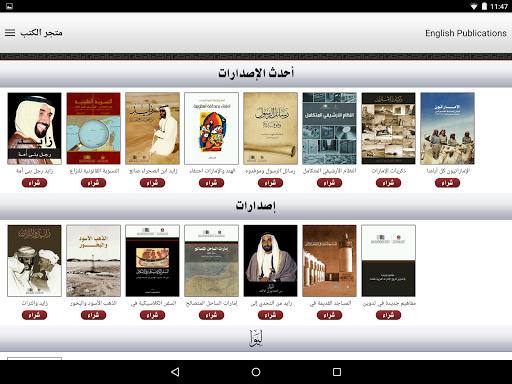Buy the last book in second row

[388, 315]
